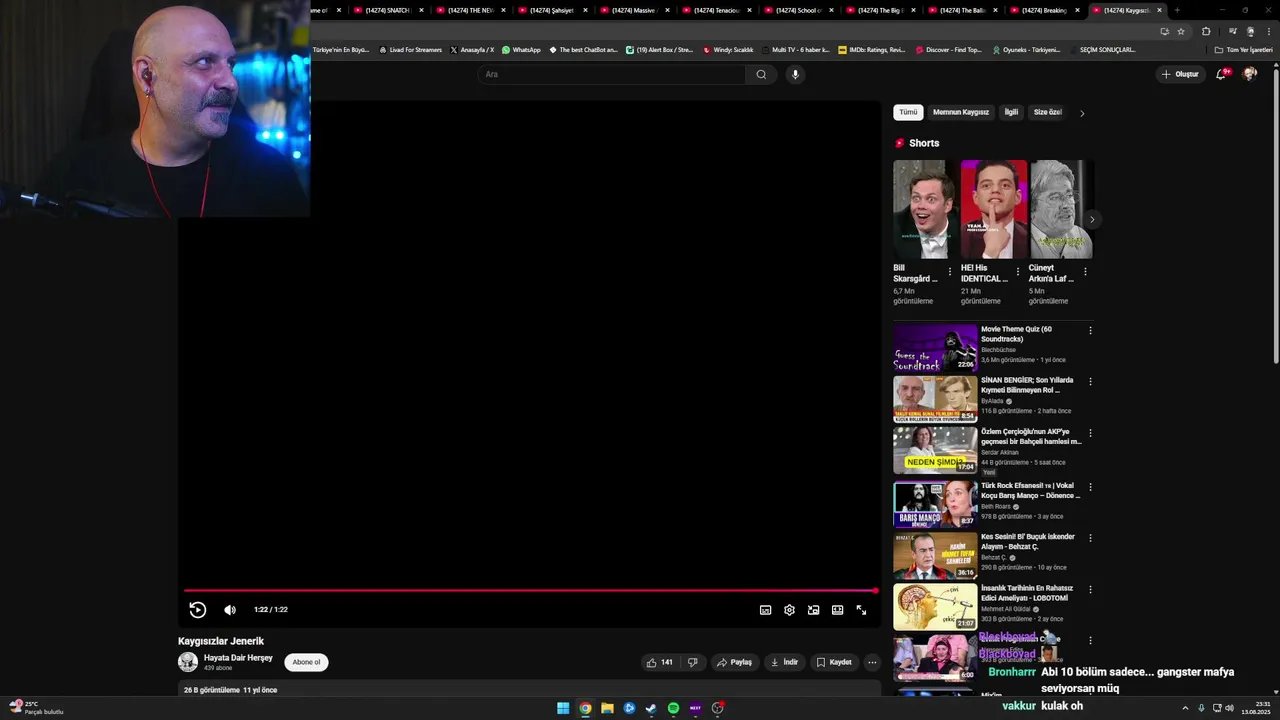
Task: Open the account profile avatar menu
Action: pyautogui.click(x=1249, y=74)
